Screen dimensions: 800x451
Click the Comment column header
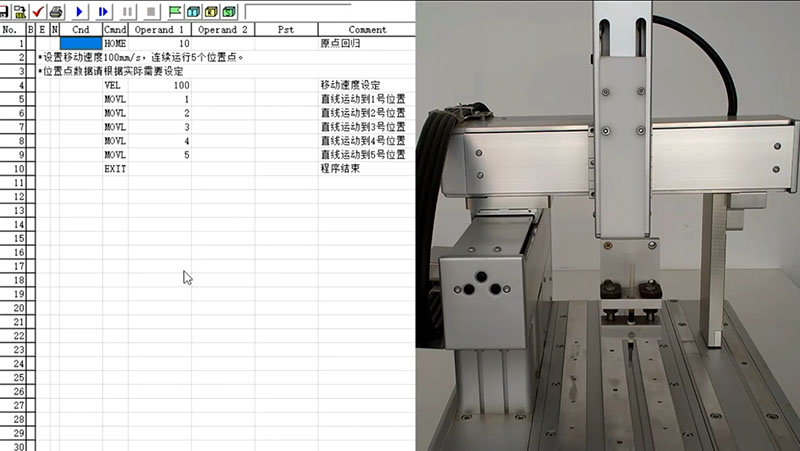click(366, 30)
